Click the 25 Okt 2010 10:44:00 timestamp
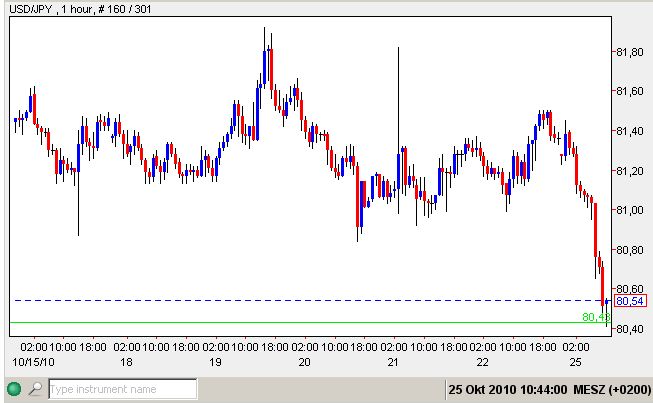 (x=508, y=390)
